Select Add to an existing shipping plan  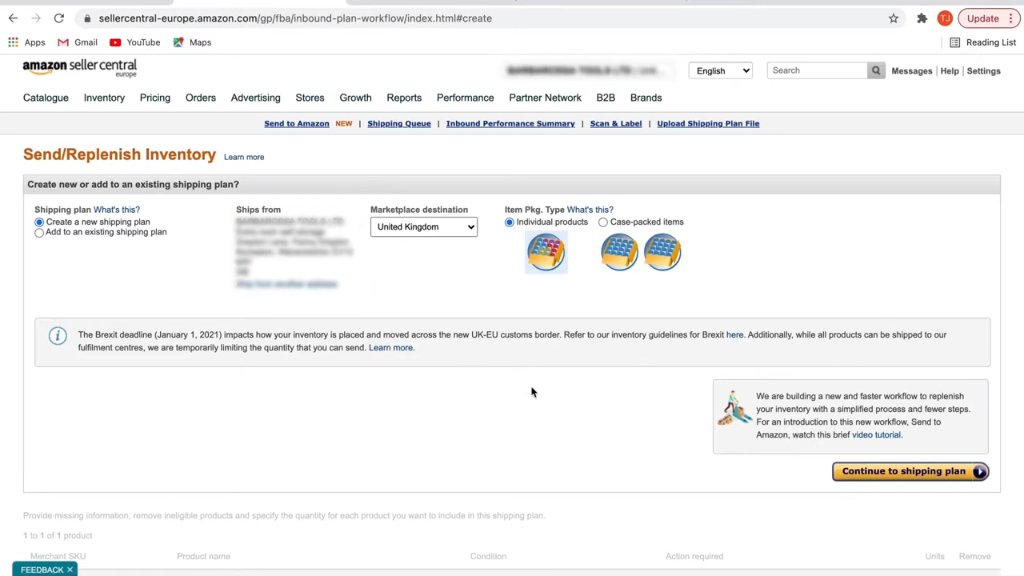pyautogui.click(x=39, y=232)
